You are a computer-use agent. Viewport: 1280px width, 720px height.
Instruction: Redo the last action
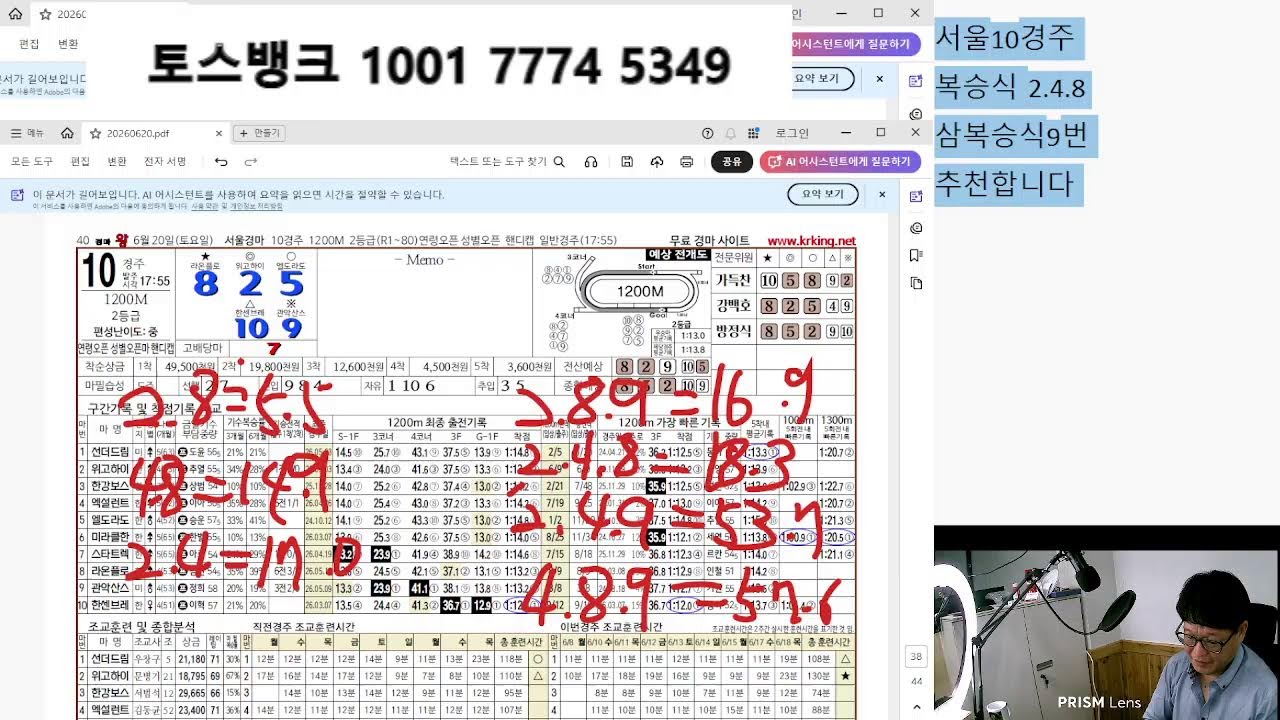[251, 161]
